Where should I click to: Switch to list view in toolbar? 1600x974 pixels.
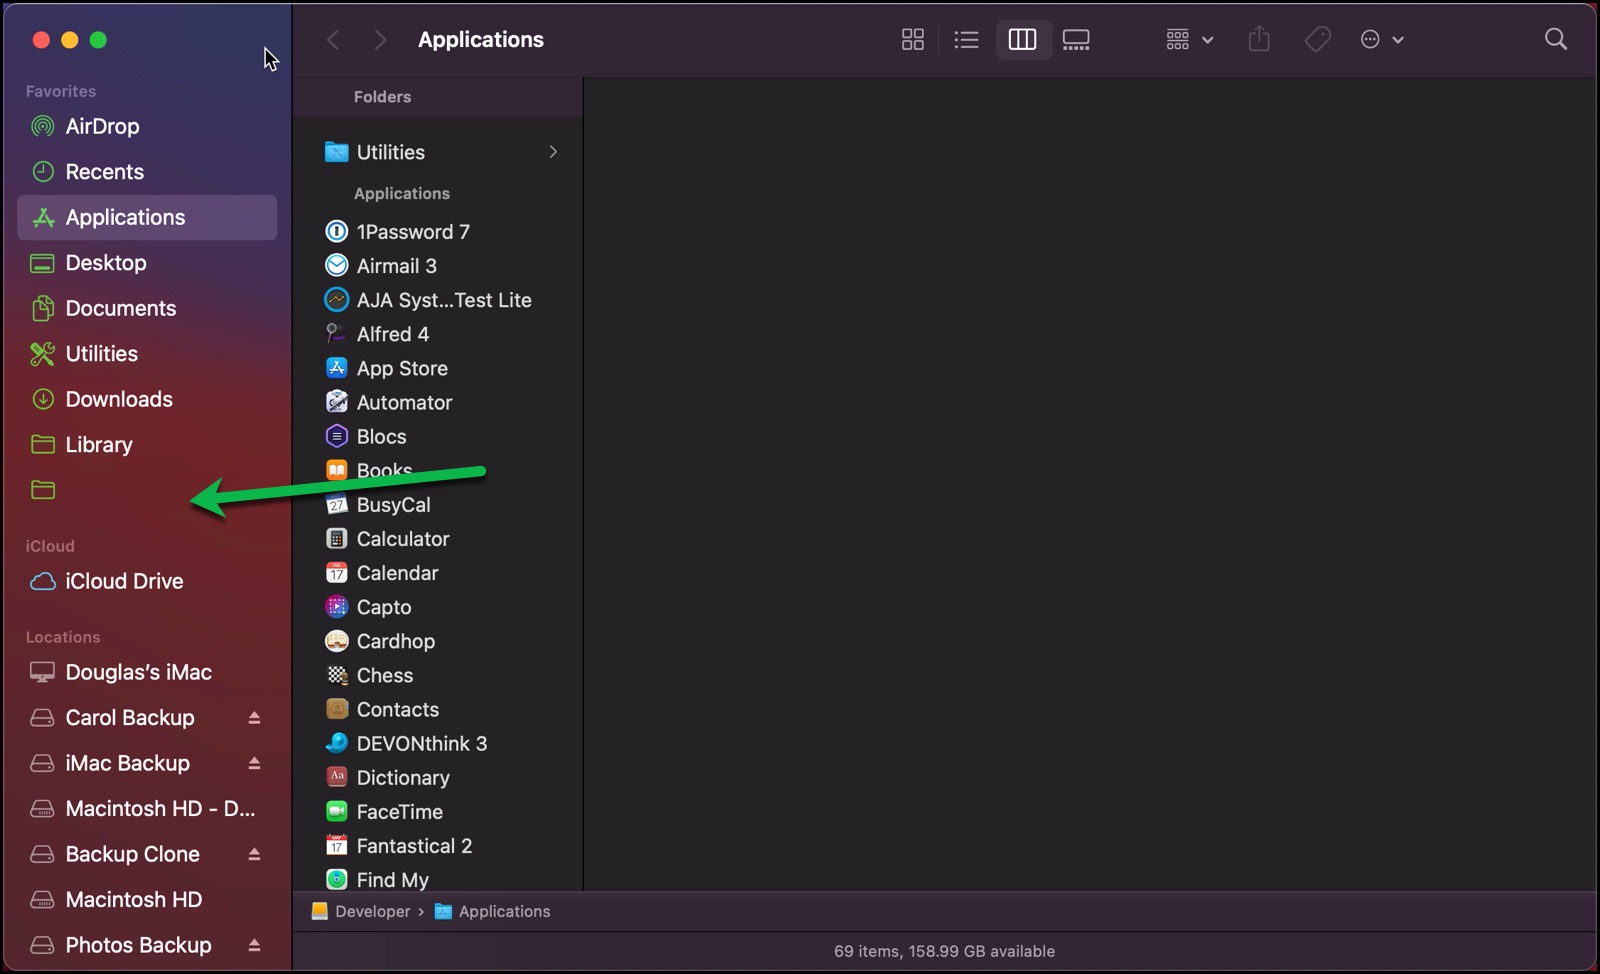pyautogui.click(x=966, y=39)
